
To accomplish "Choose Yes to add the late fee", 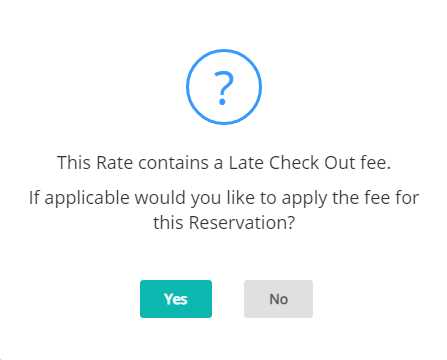I will pos(176,299).
